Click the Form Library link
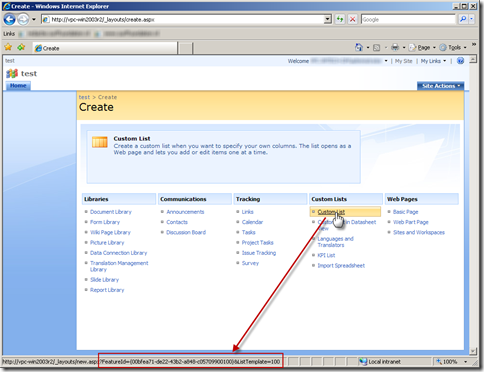The image size is (484, 372). (105, 222)
